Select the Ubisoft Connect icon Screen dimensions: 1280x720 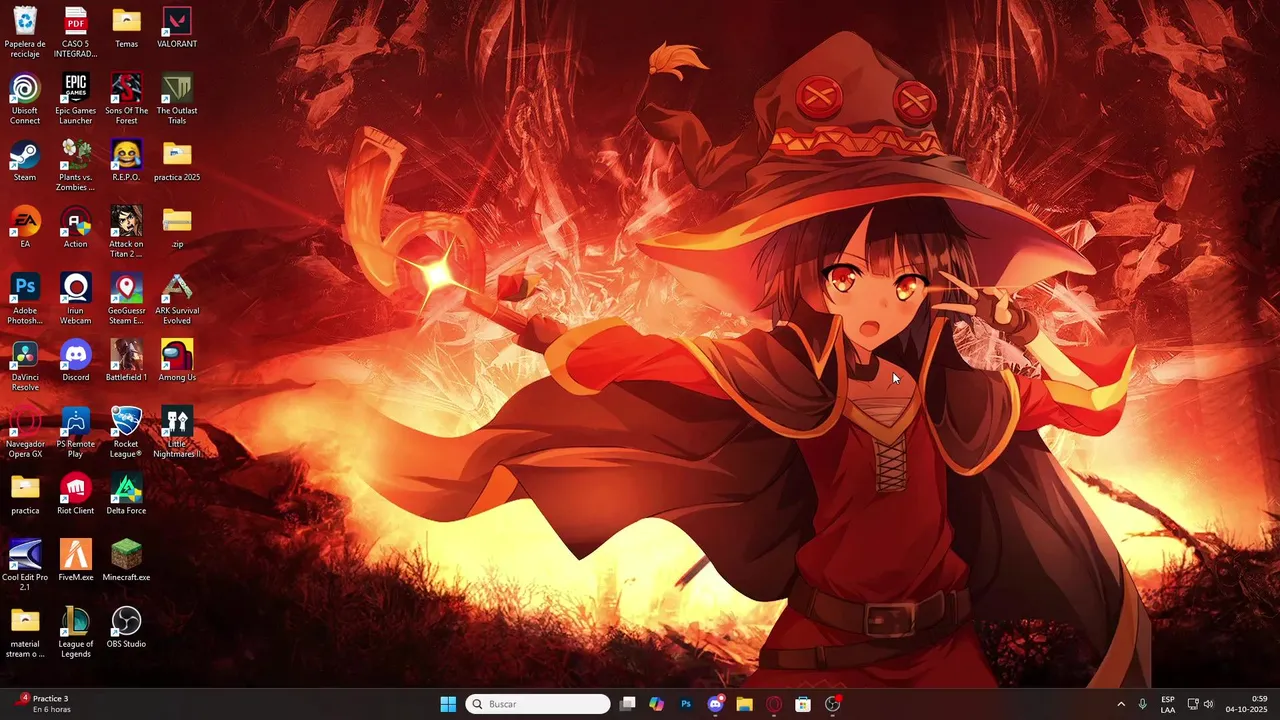pyautogui.click(x=25, y=98)
